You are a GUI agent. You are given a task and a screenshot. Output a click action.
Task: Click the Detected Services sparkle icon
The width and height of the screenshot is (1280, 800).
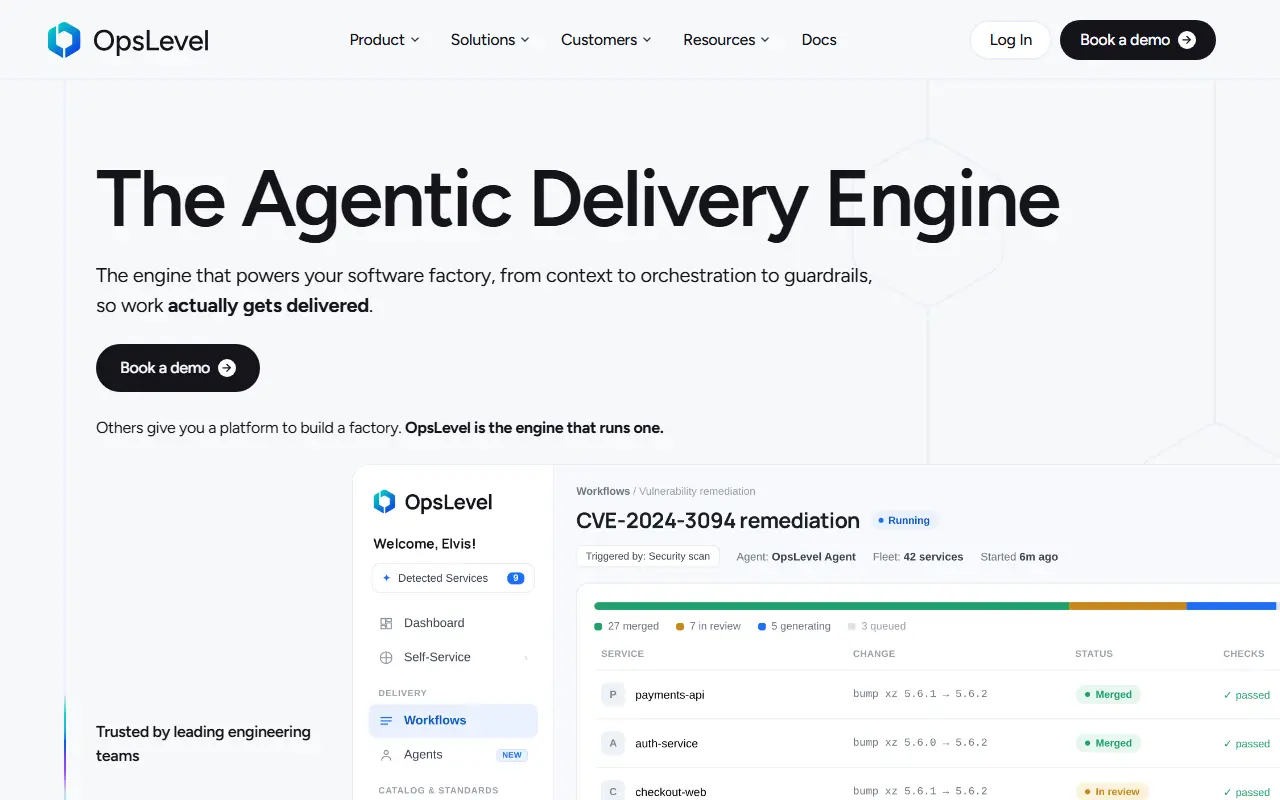click(x=387, y=578)
